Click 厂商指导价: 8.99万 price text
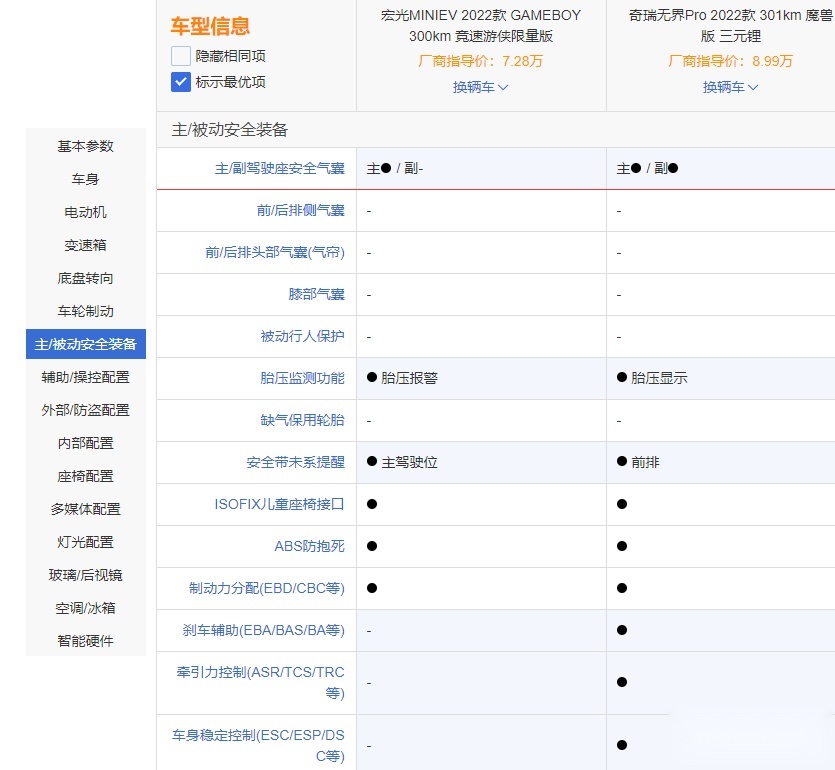 click(x=730, y=61)
